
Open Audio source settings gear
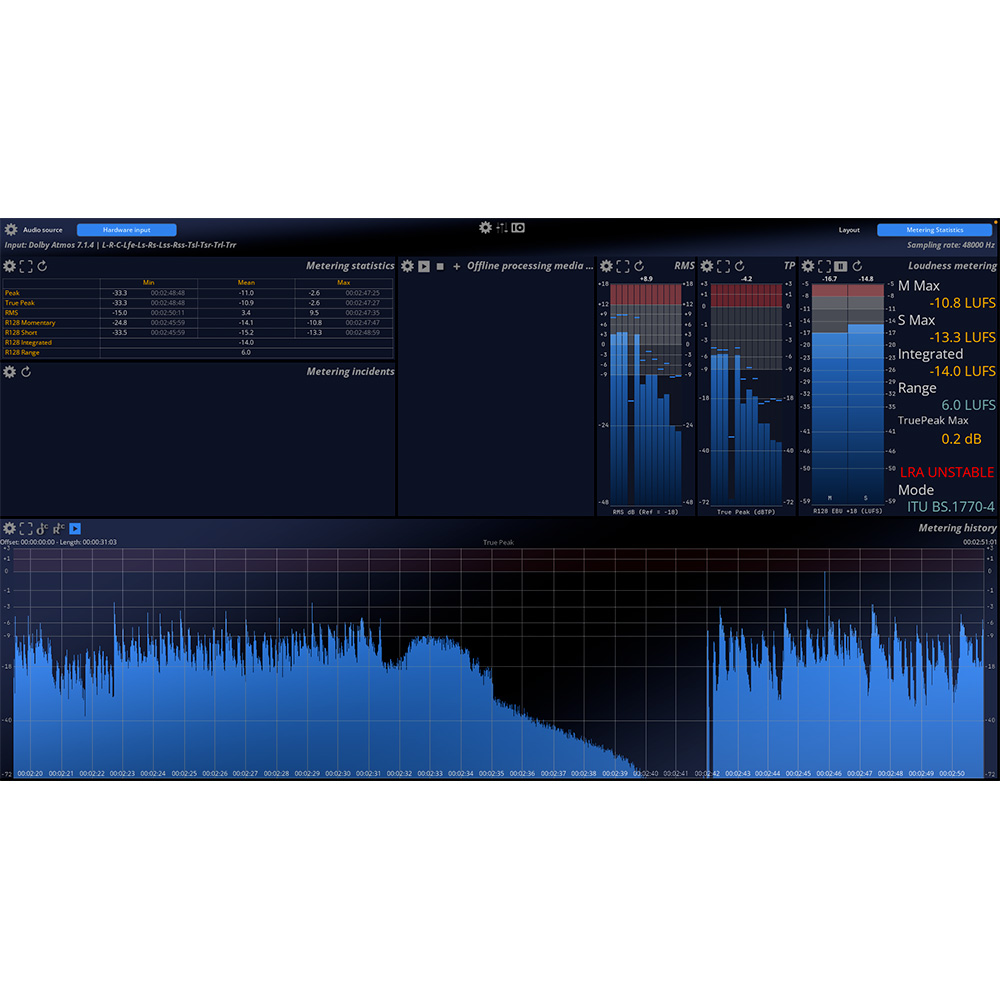pyautogui.click(x=11, y=230)
